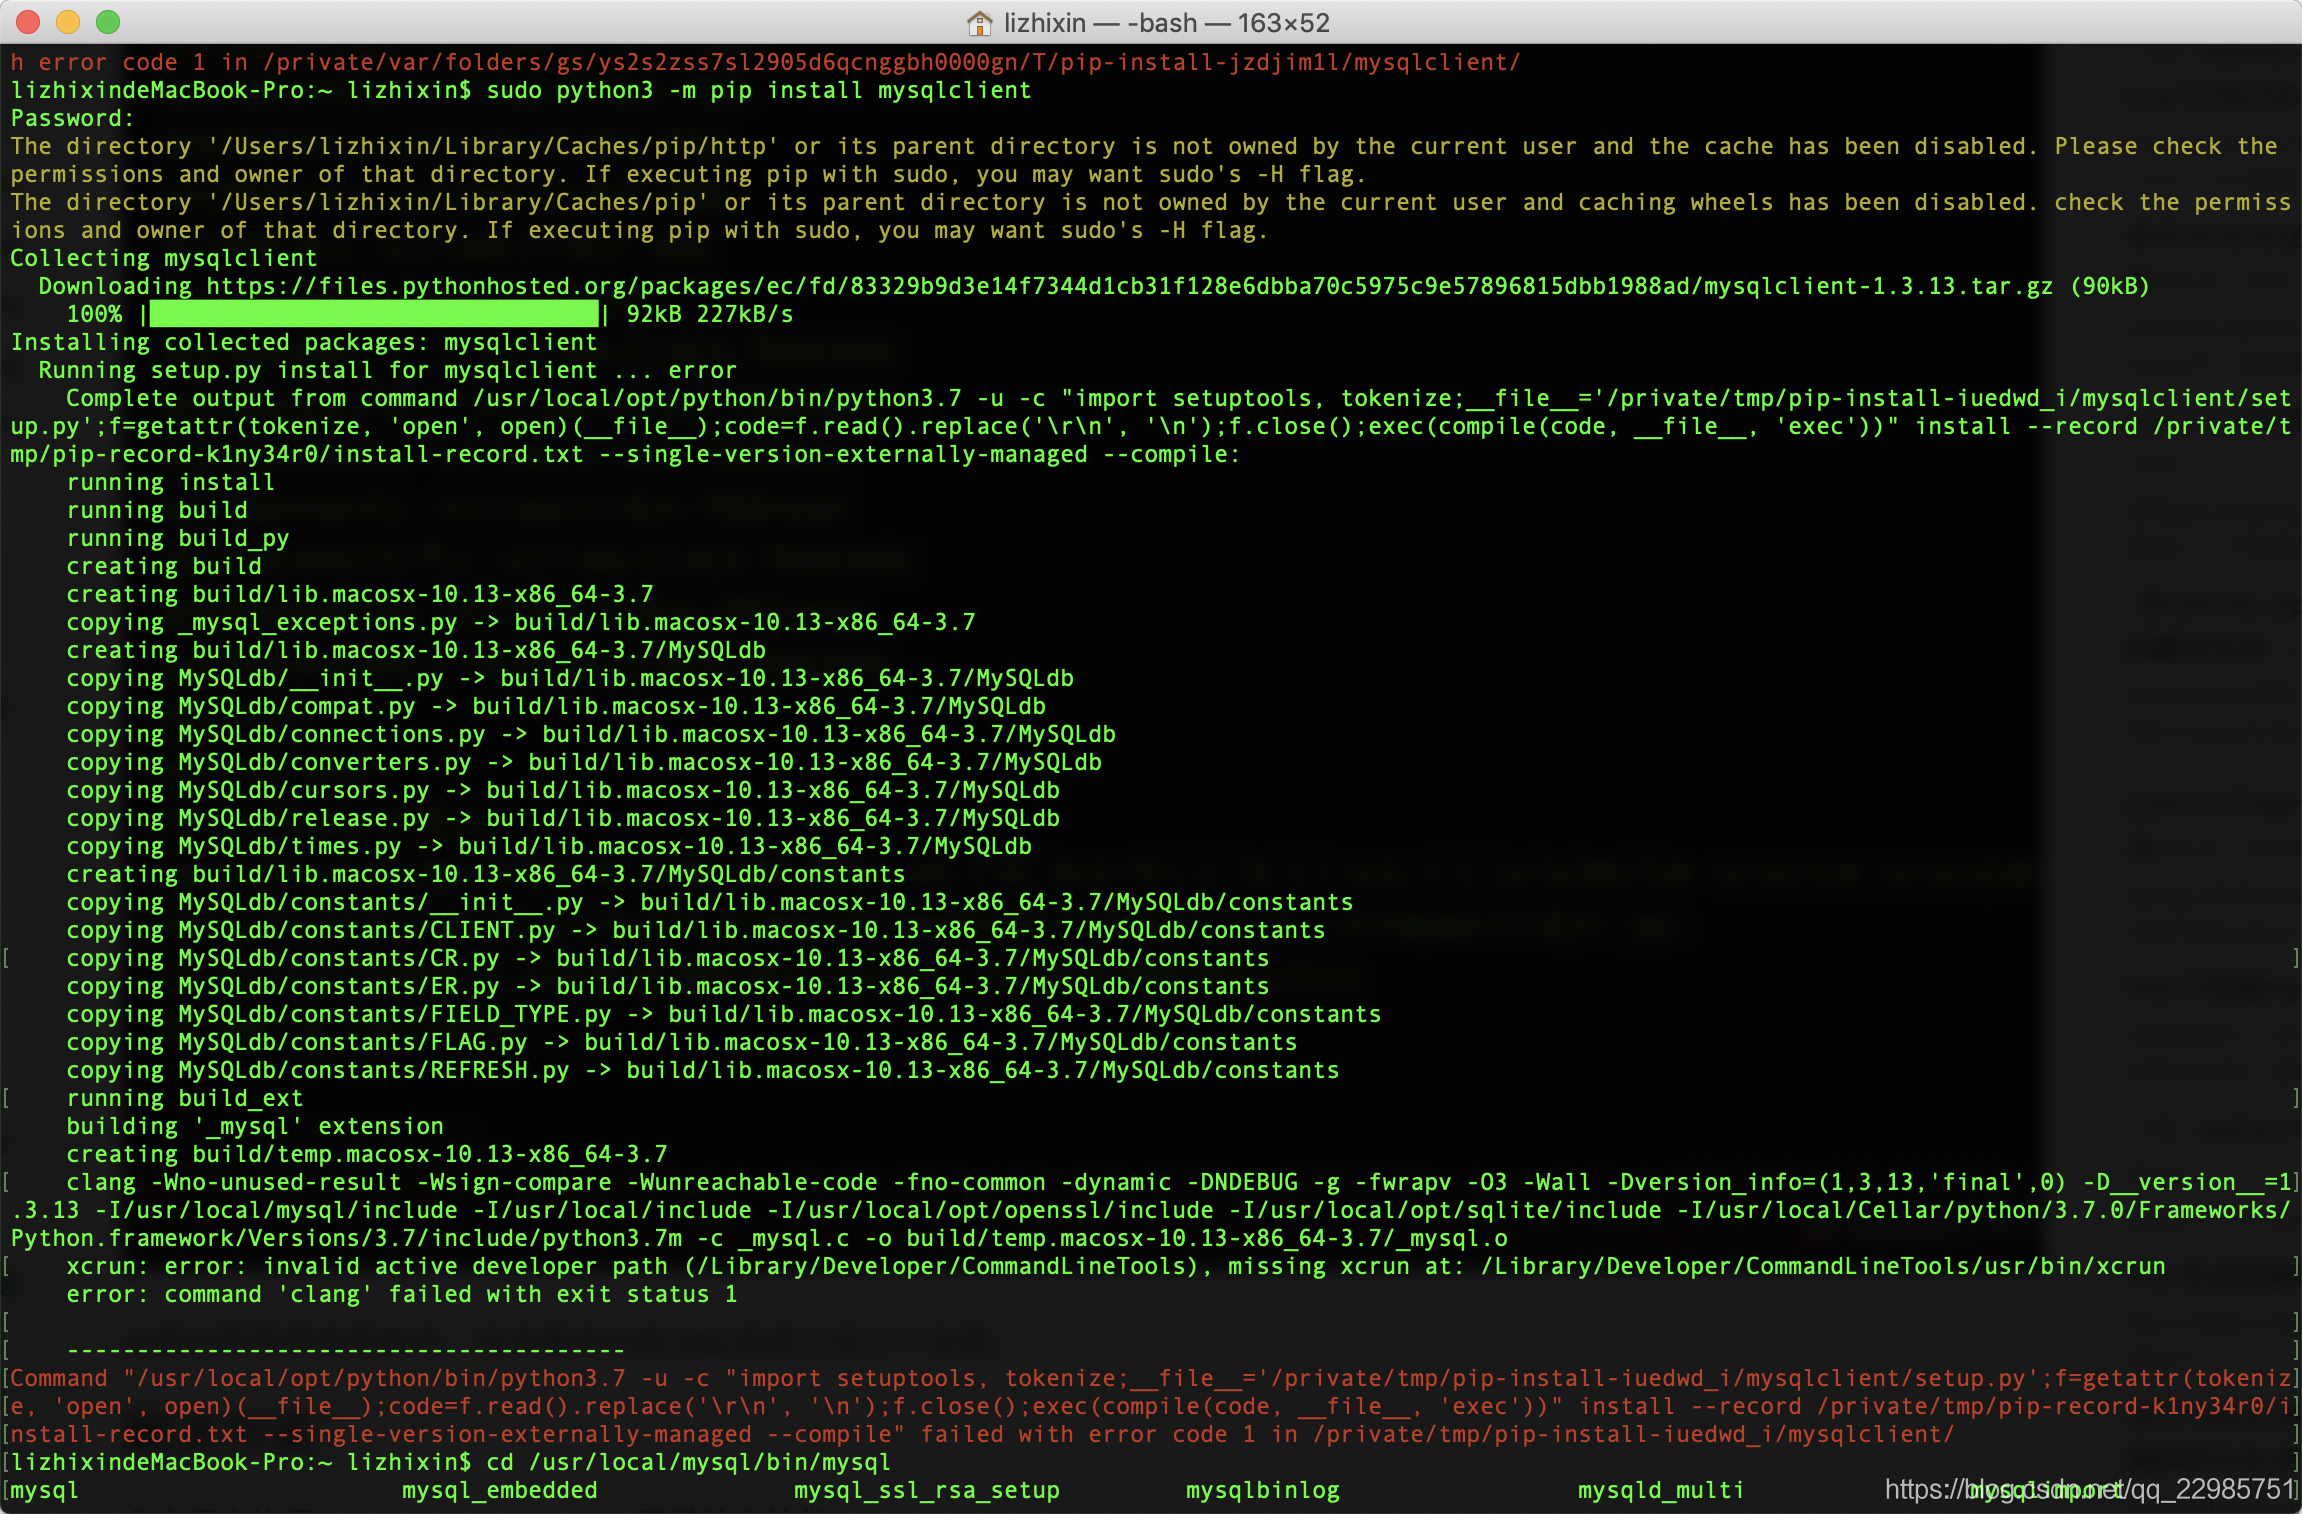Click the green zoom window button
This screenshot has width=2302, height=1514.
coord(108,21)
